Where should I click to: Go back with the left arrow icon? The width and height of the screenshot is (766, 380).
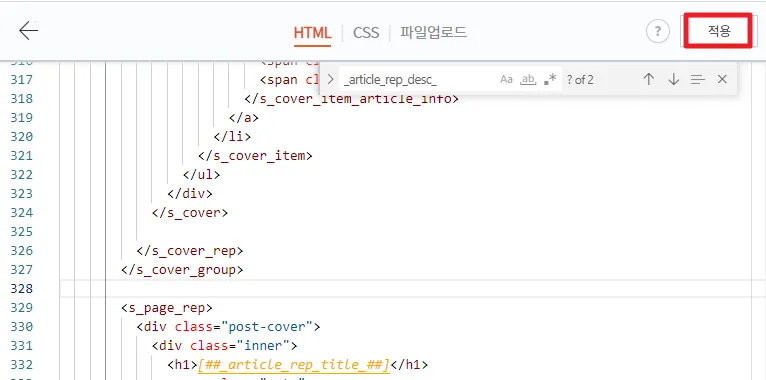[x=28, y=31]
